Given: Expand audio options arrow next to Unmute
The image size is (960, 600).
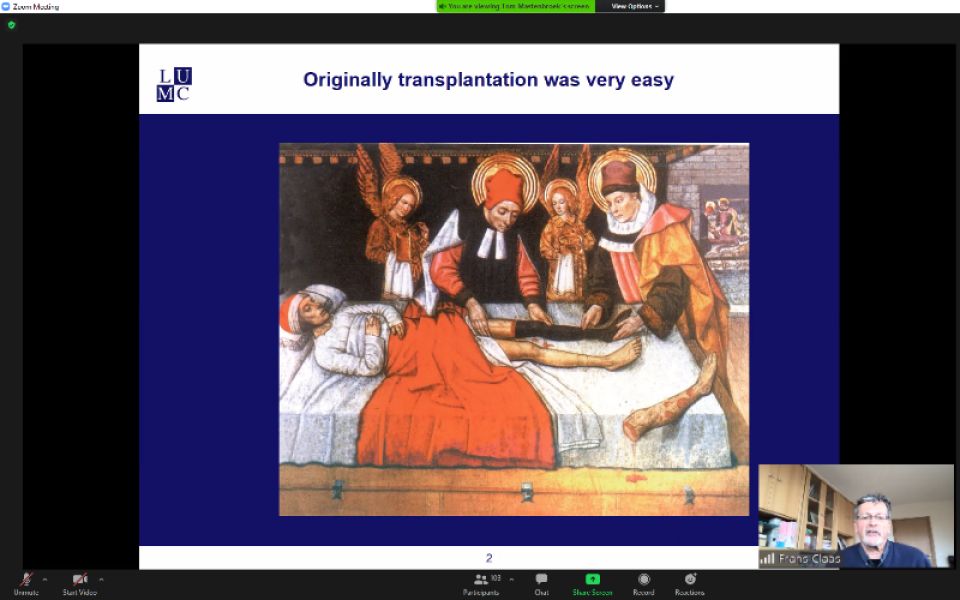Looking at the screenshot, I should 45,579.
